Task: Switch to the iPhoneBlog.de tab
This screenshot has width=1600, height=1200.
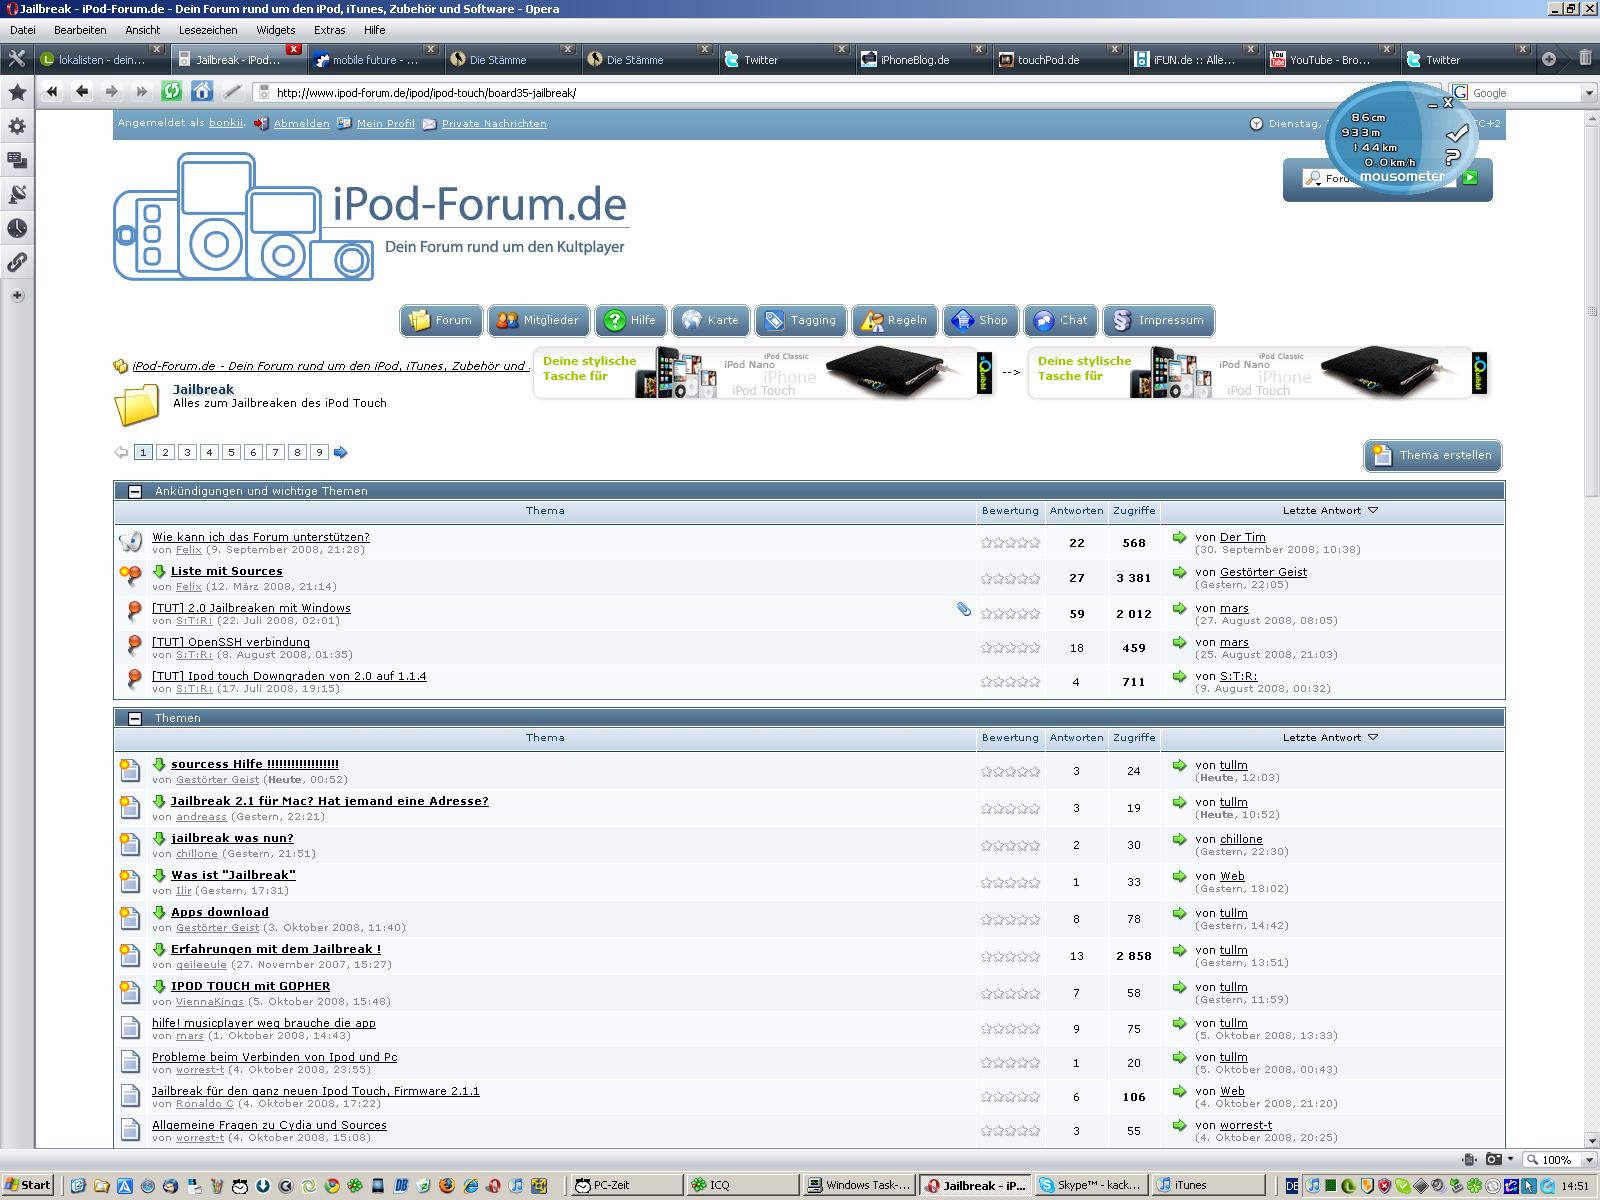Action: 922,59
